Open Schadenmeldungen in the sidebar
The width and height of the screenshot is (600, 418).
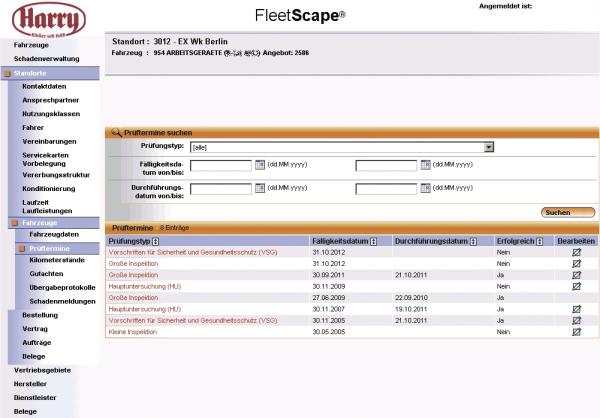click(62, 302)
